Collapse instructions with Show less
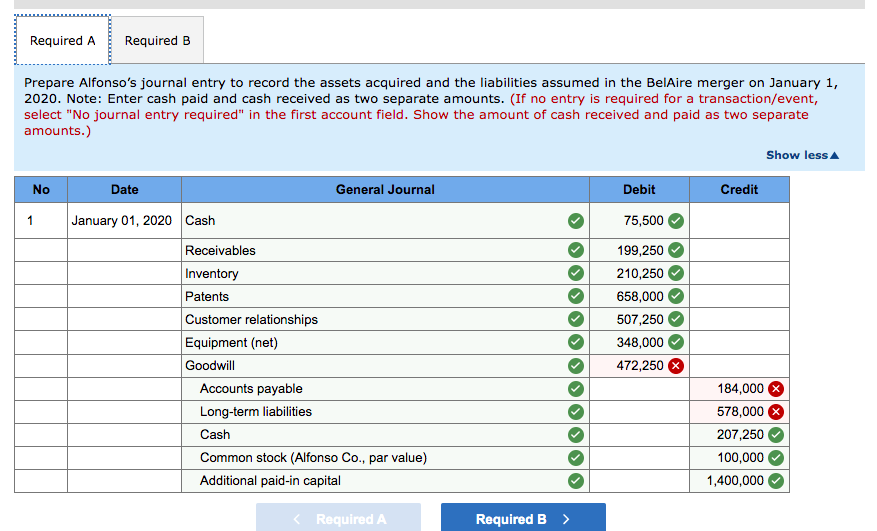877x531 pixels. coord(802,155)
